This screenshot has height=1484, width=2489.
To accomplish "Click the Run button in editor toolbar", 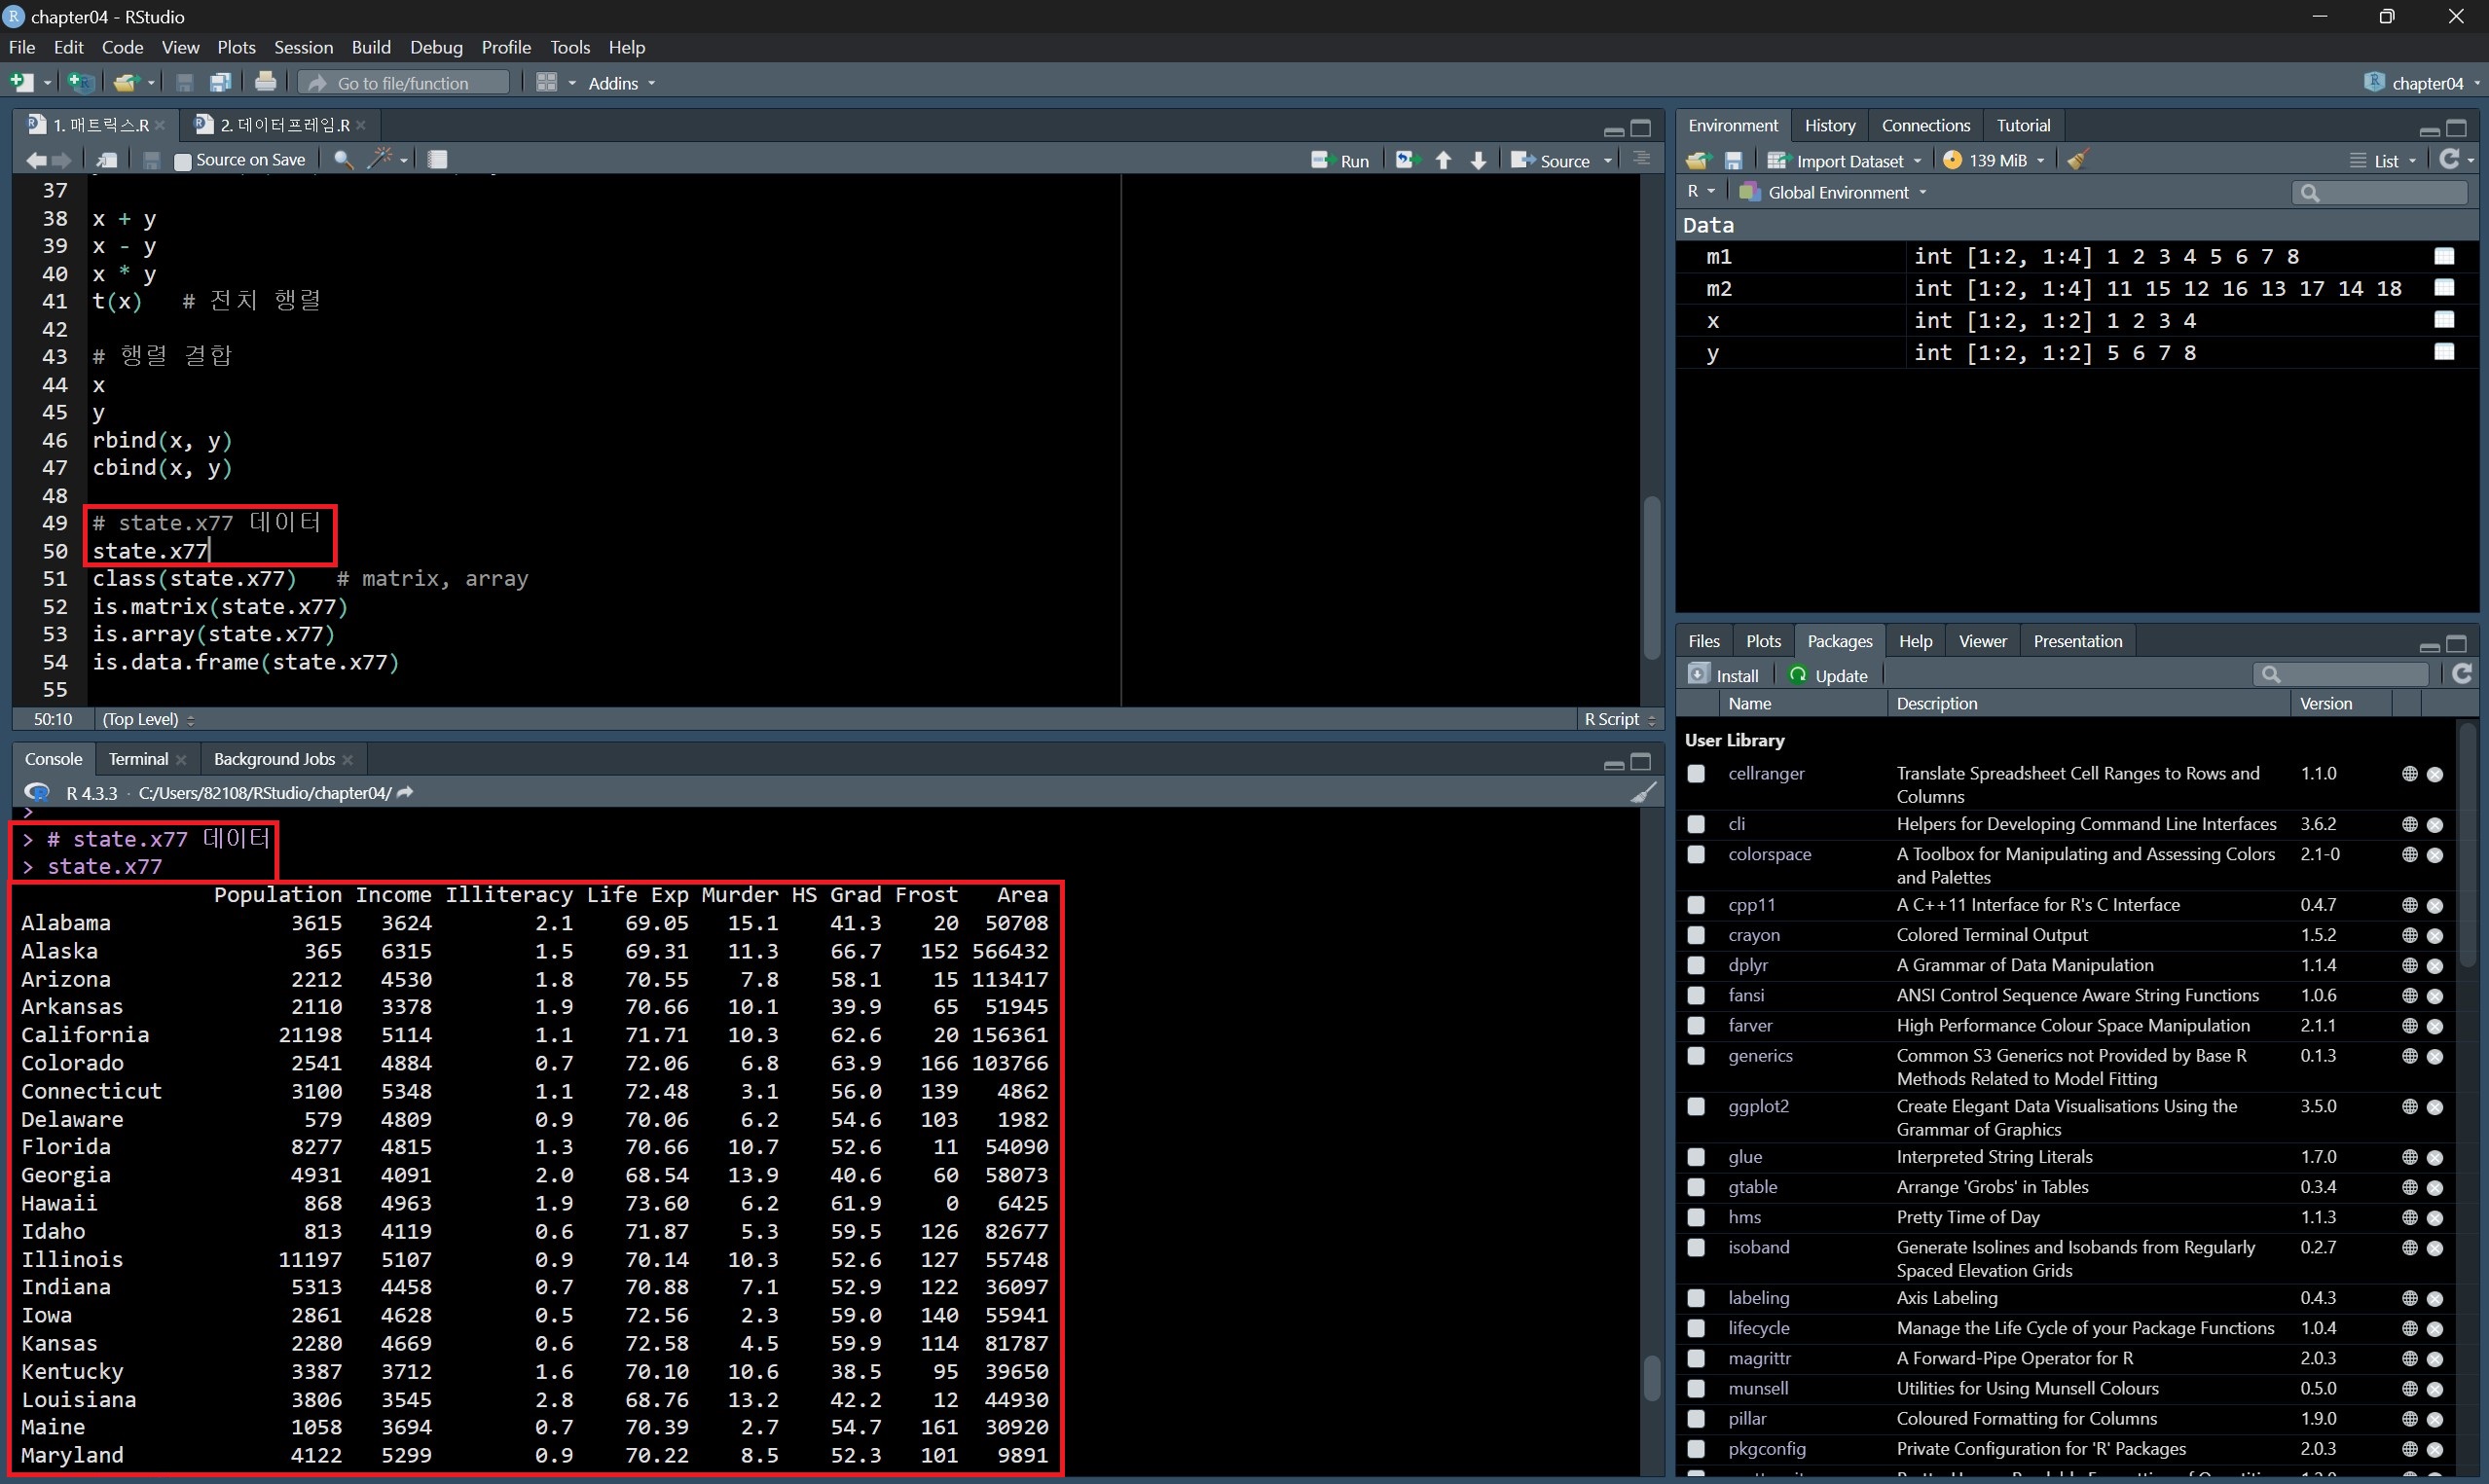I will click(x=1340, y=160).
